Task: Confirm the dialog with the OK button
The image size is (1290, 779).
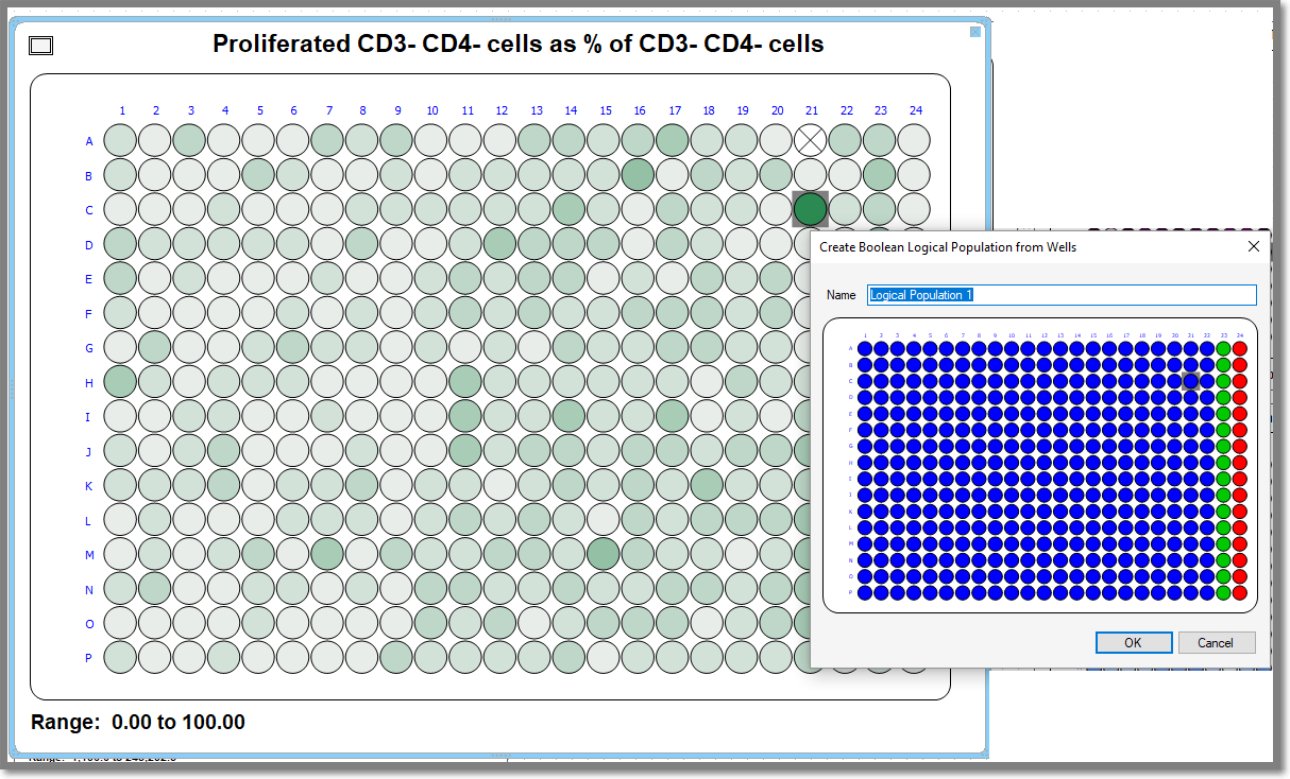Action: point(1133,643)
